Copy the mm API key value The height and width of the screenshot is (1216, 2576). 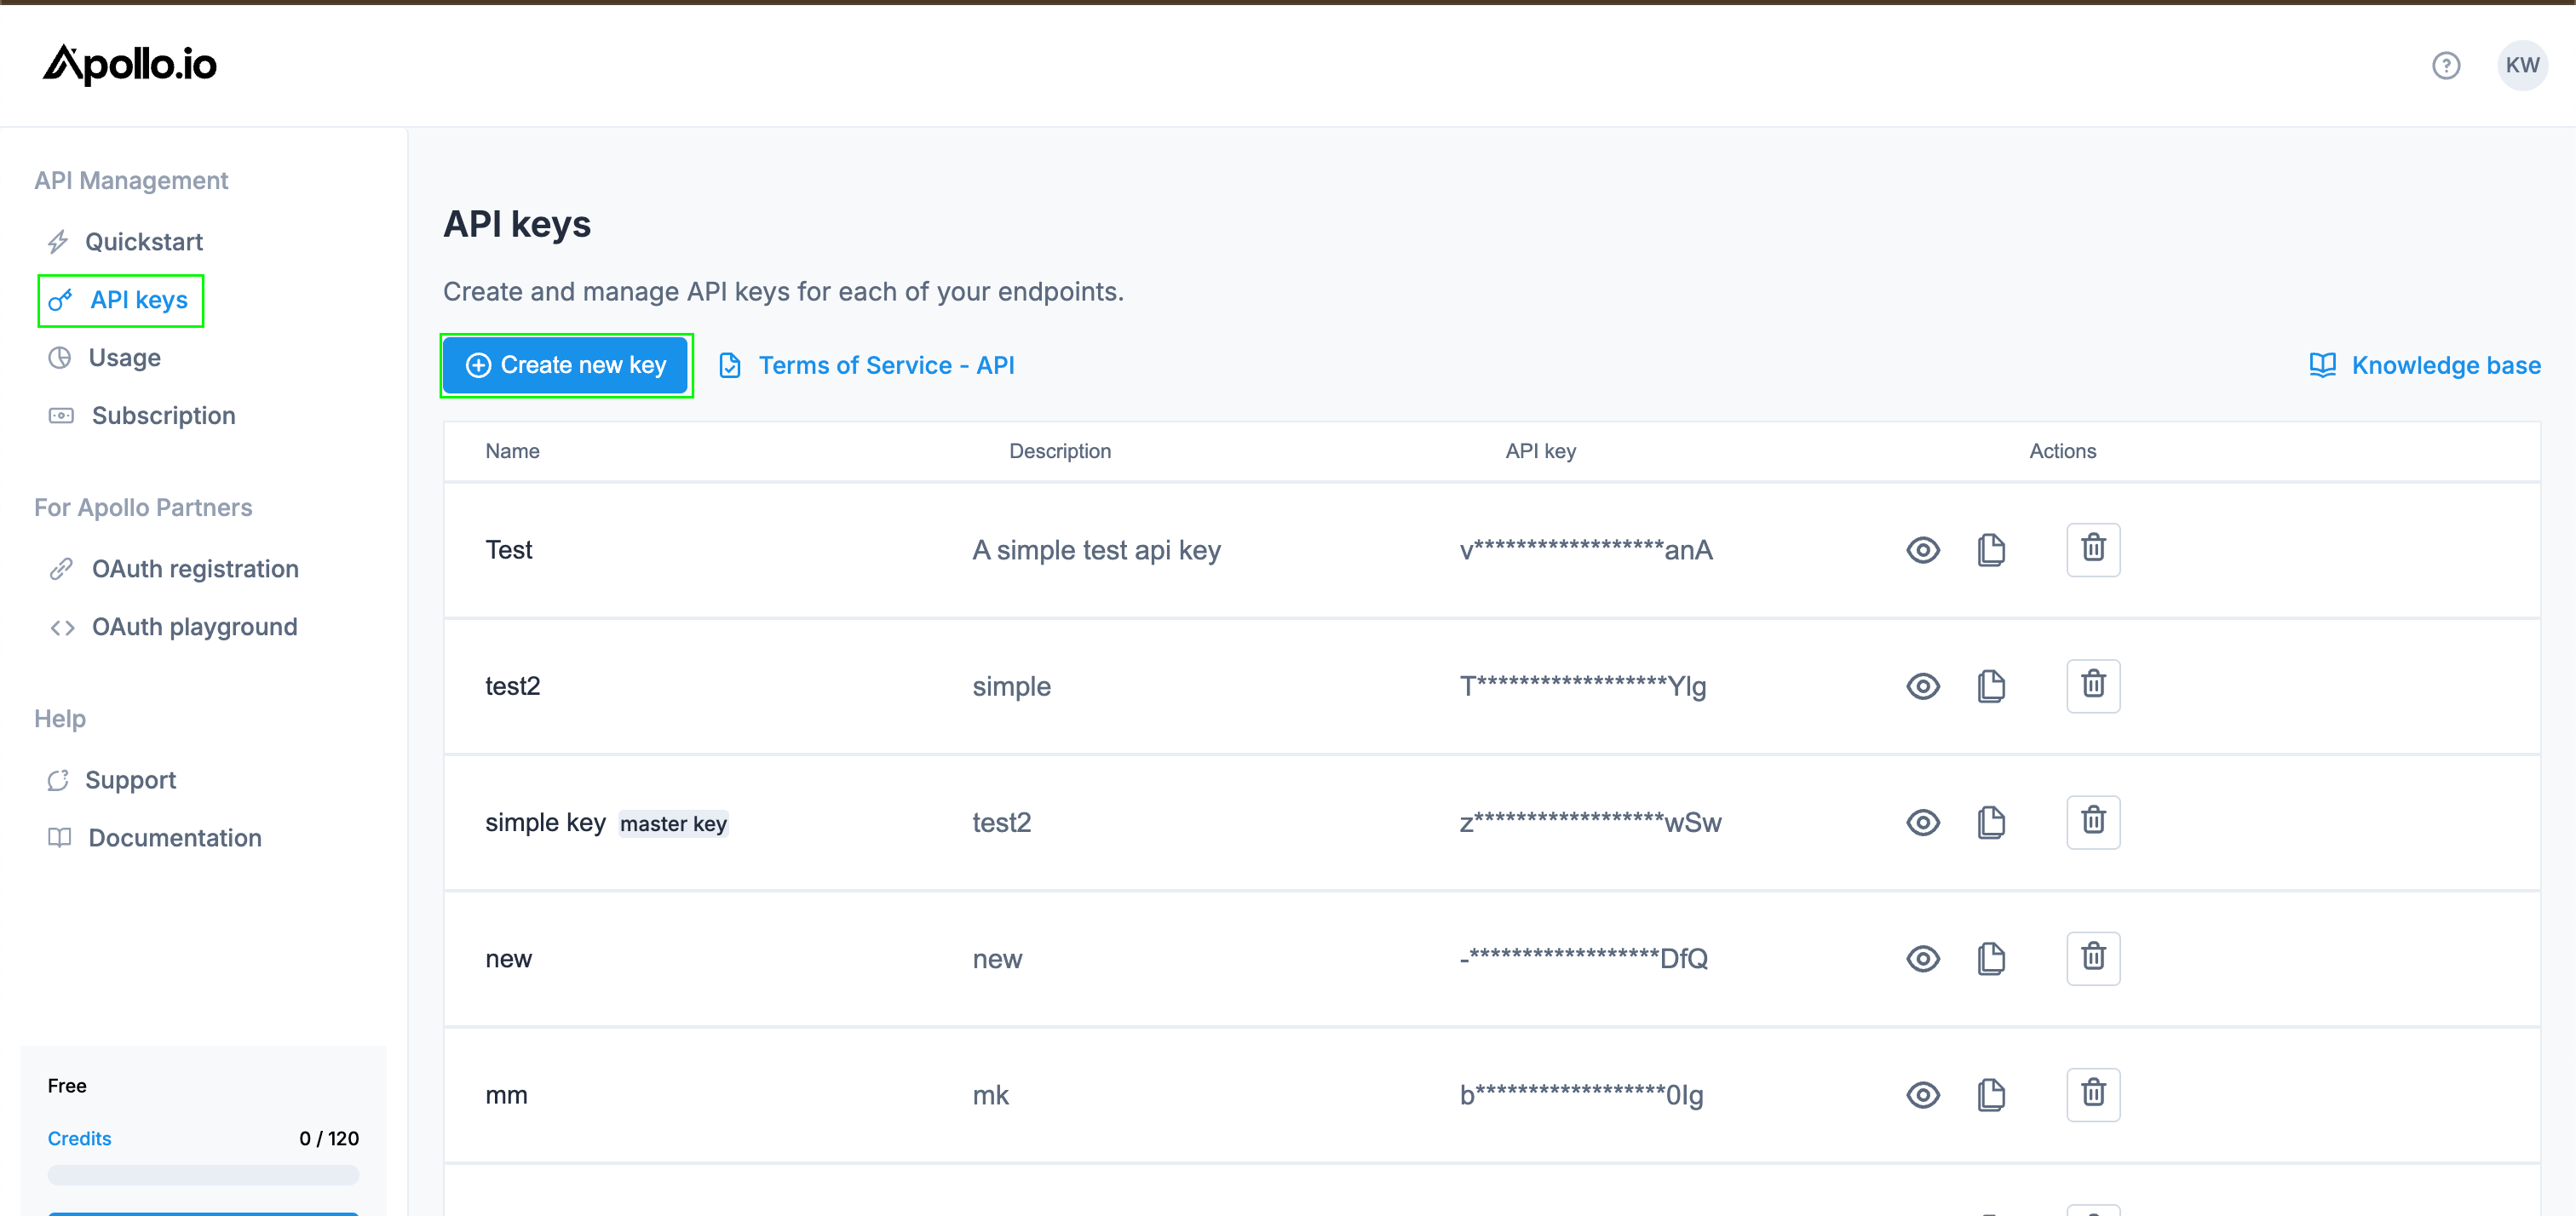click(x=1990, y=1094)
